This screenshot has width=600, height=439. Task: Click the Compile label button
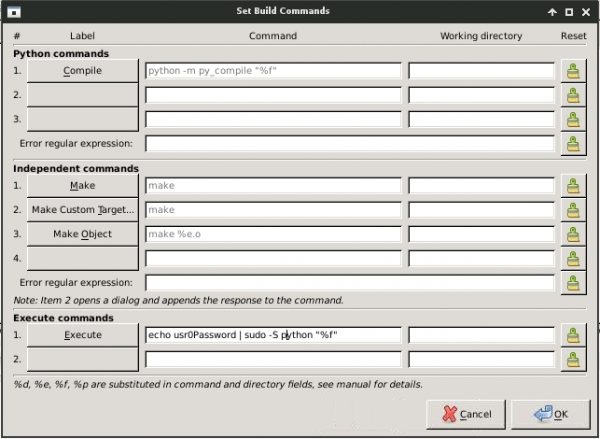82,72
